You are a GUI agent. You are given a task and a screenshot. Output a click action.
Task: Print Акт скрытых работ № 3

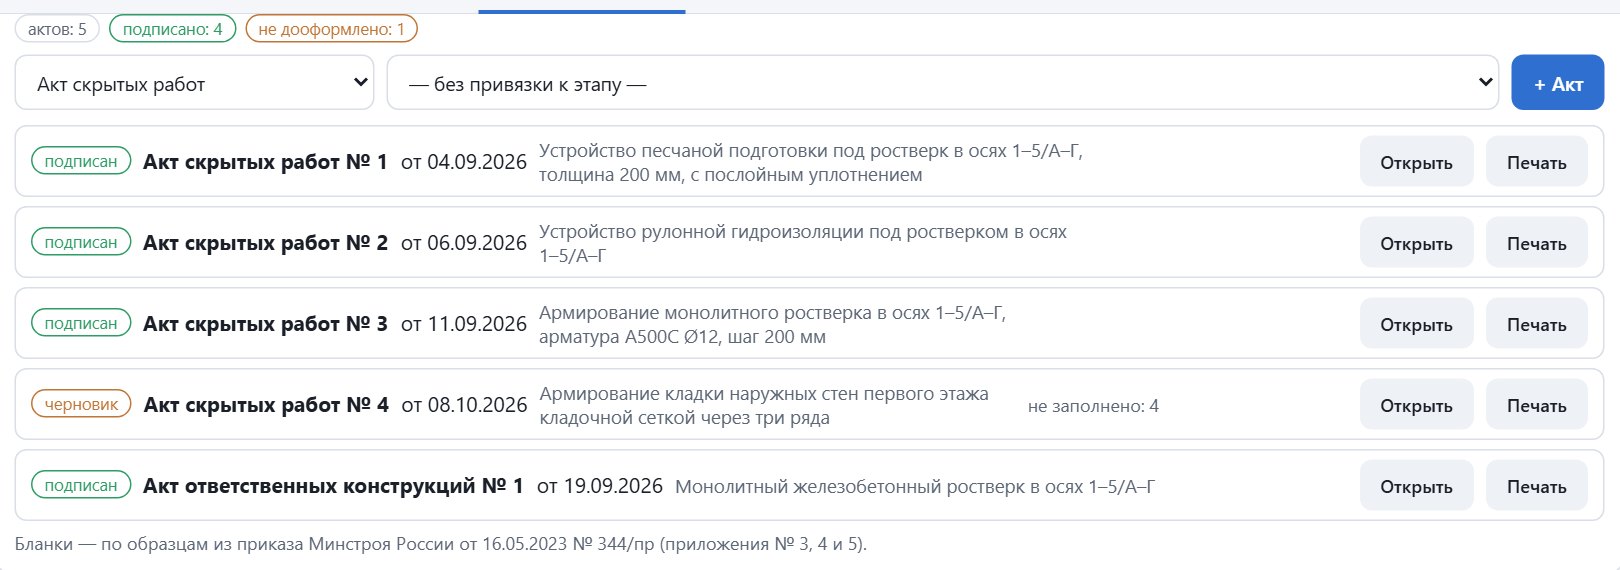coord(1536,324)
